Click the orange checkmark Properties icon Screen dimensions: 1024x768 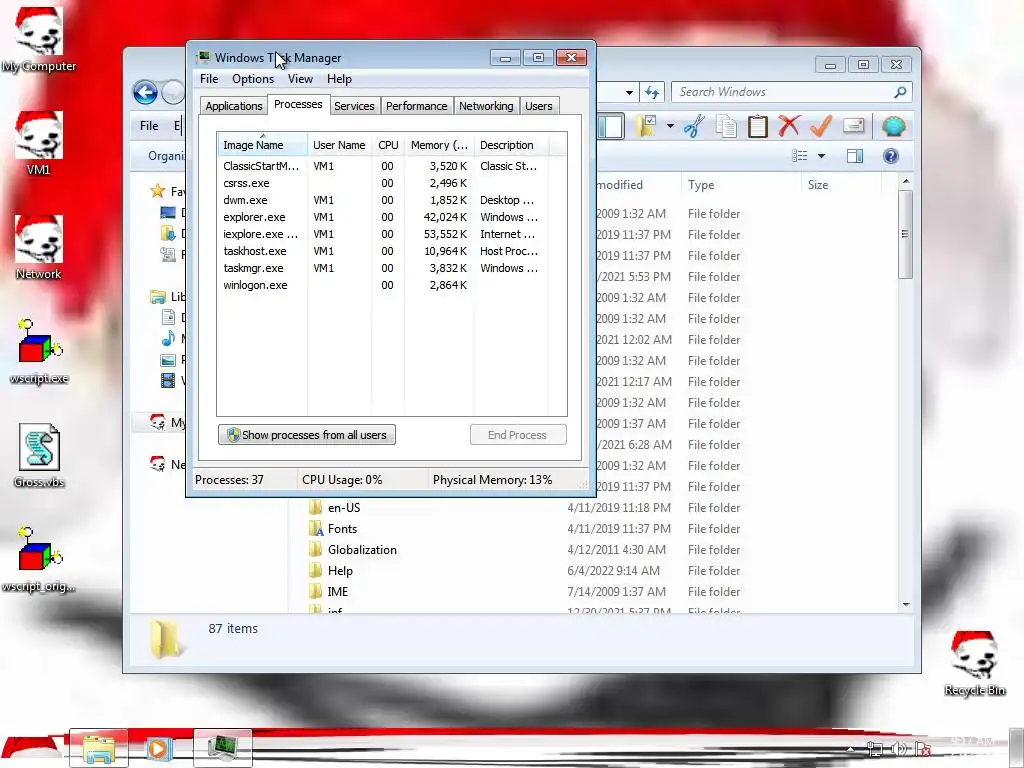pos(821,125)
